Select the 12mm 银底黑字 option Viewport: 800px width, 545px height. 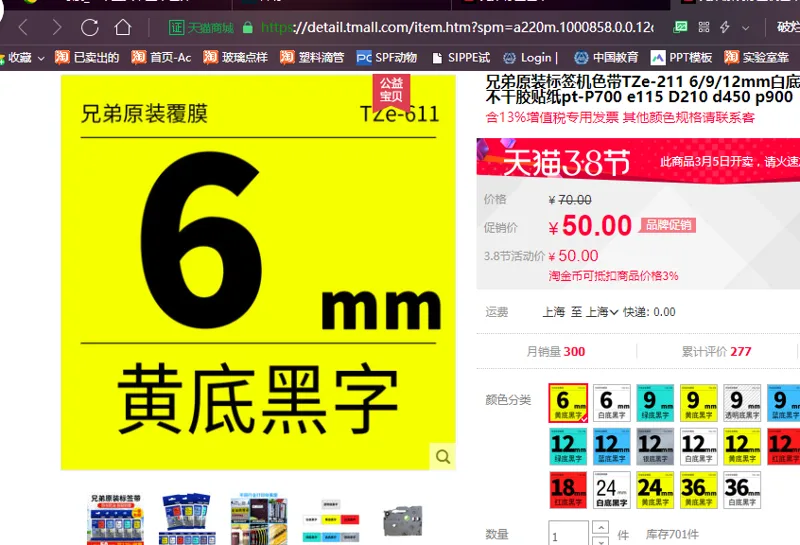655,447
